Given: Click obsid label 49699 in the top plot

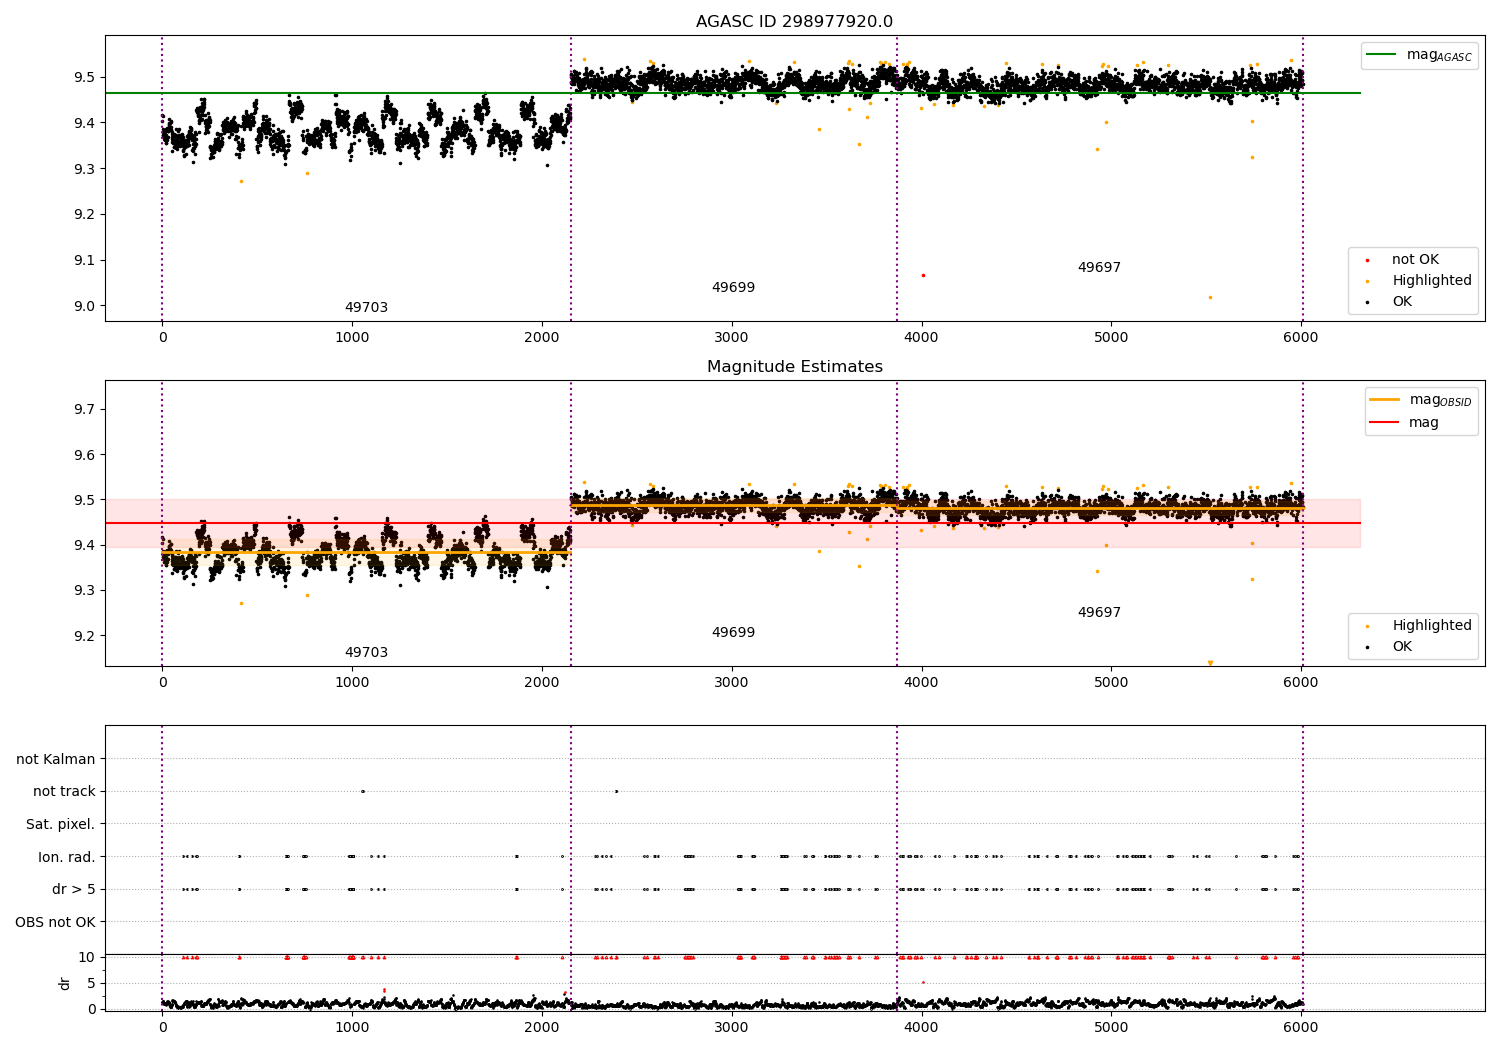Looking at the screenshot, I should coord(733,288).
